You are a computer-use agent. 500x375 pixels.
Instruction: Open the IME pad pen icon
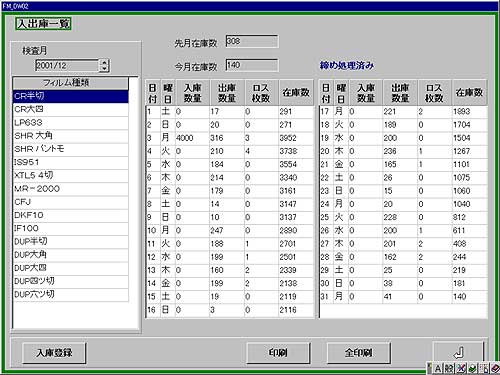click(461, 368)
